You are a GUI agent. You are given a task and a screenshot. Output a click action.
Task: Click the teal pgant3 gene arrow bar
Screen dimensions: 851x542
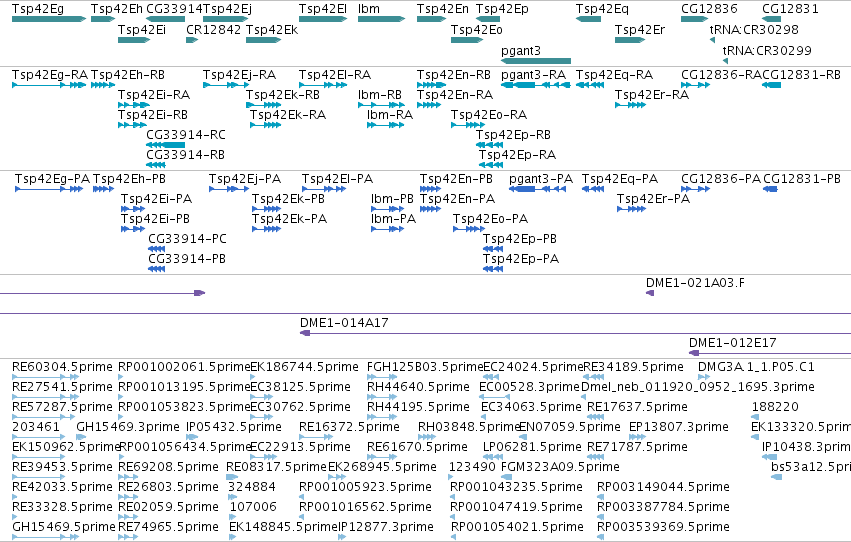tap(536, 61)
